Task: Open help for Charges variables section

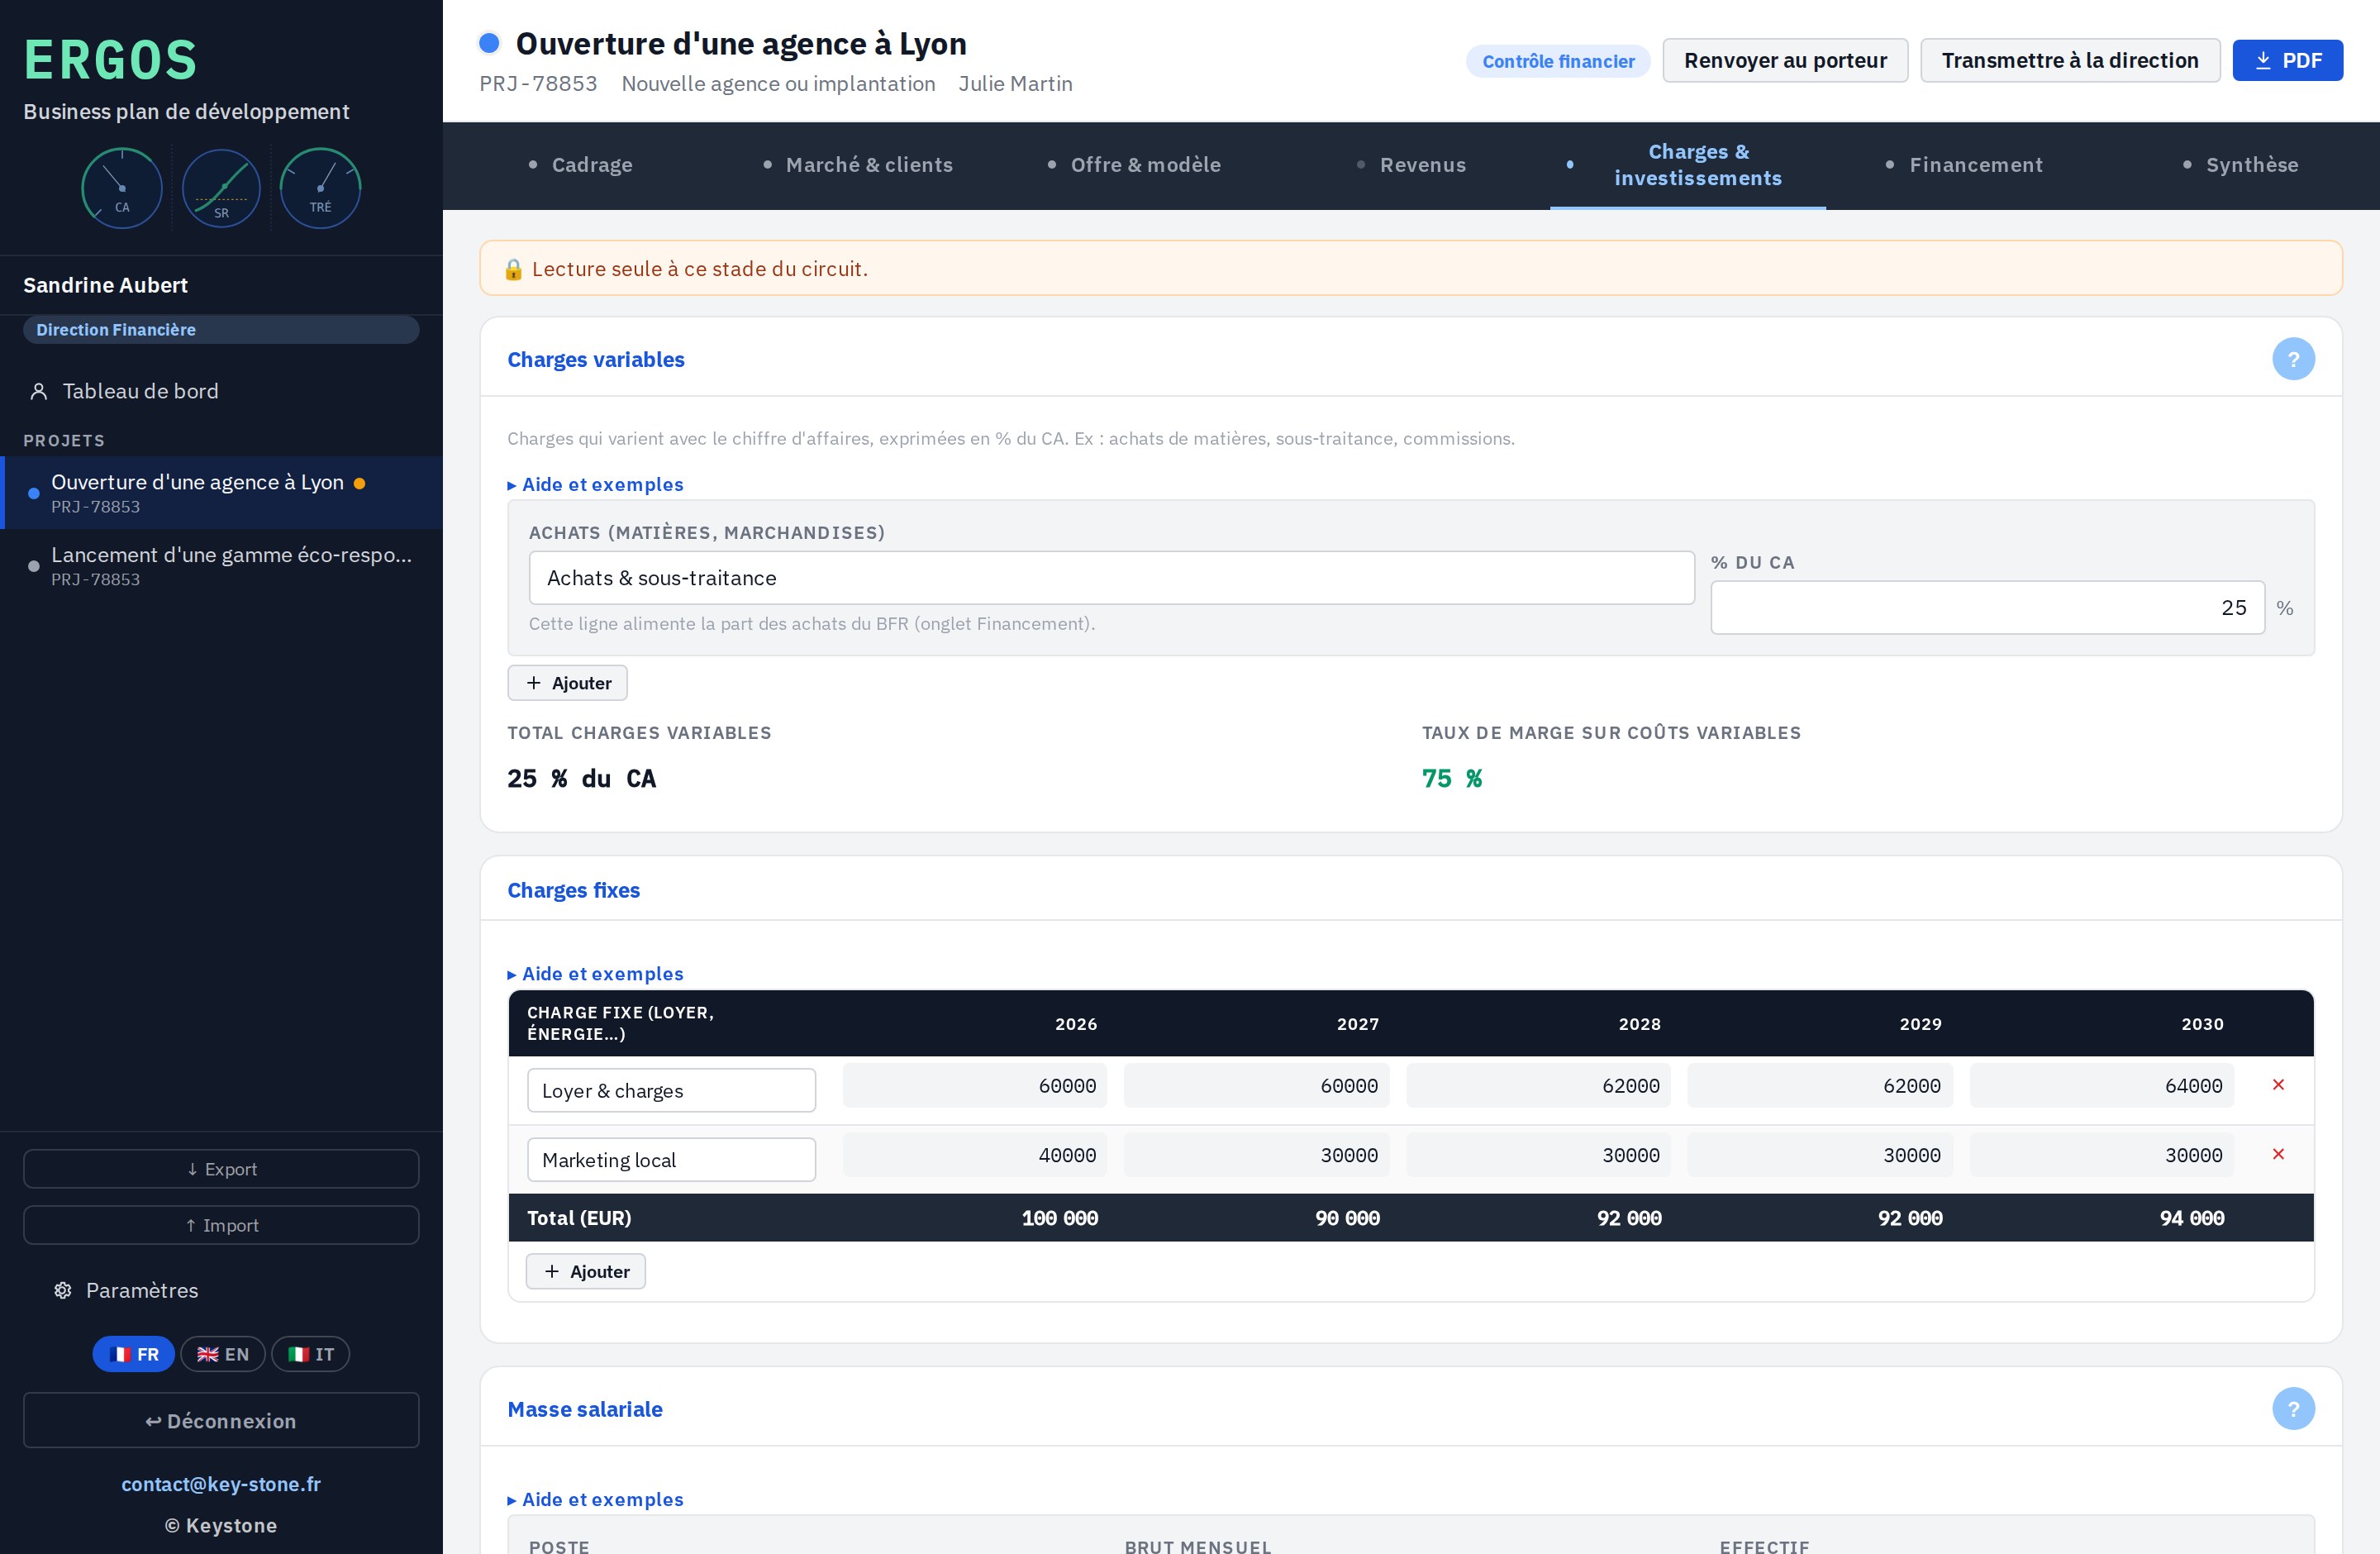Action: [2293, 359]
